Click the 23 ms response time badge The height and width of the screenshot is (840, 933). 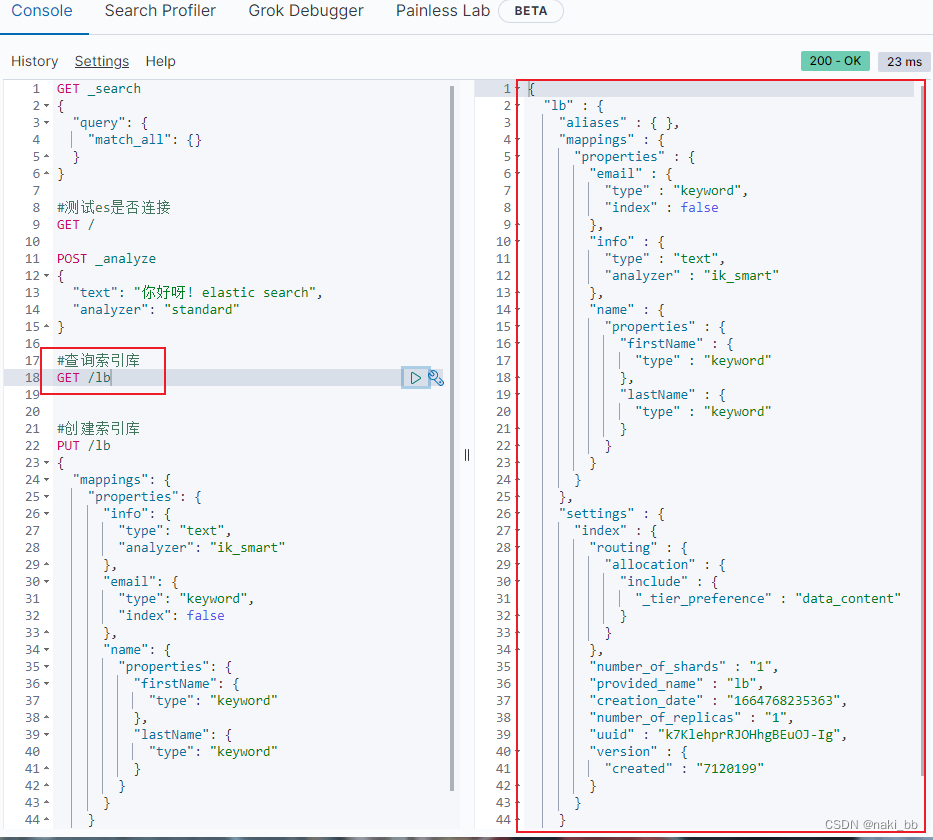[903, 61]
